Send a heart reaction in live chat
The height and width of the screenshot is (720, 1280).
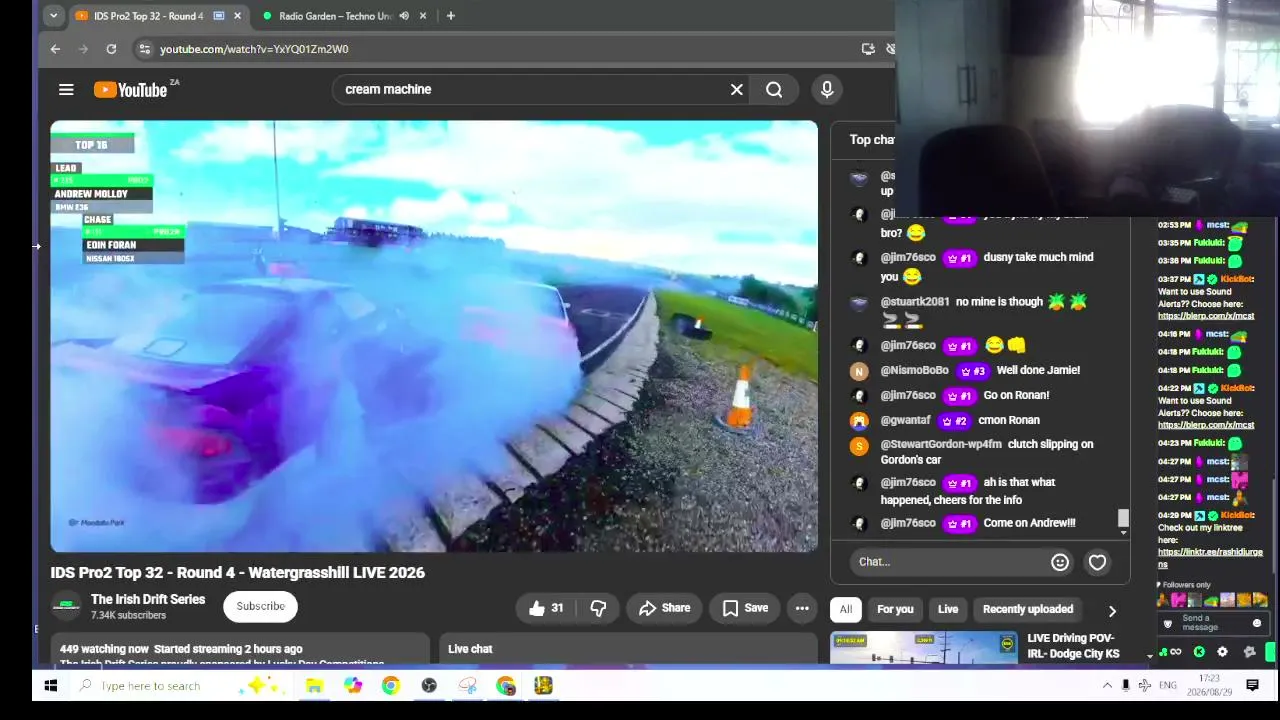tap(1097, 562)
